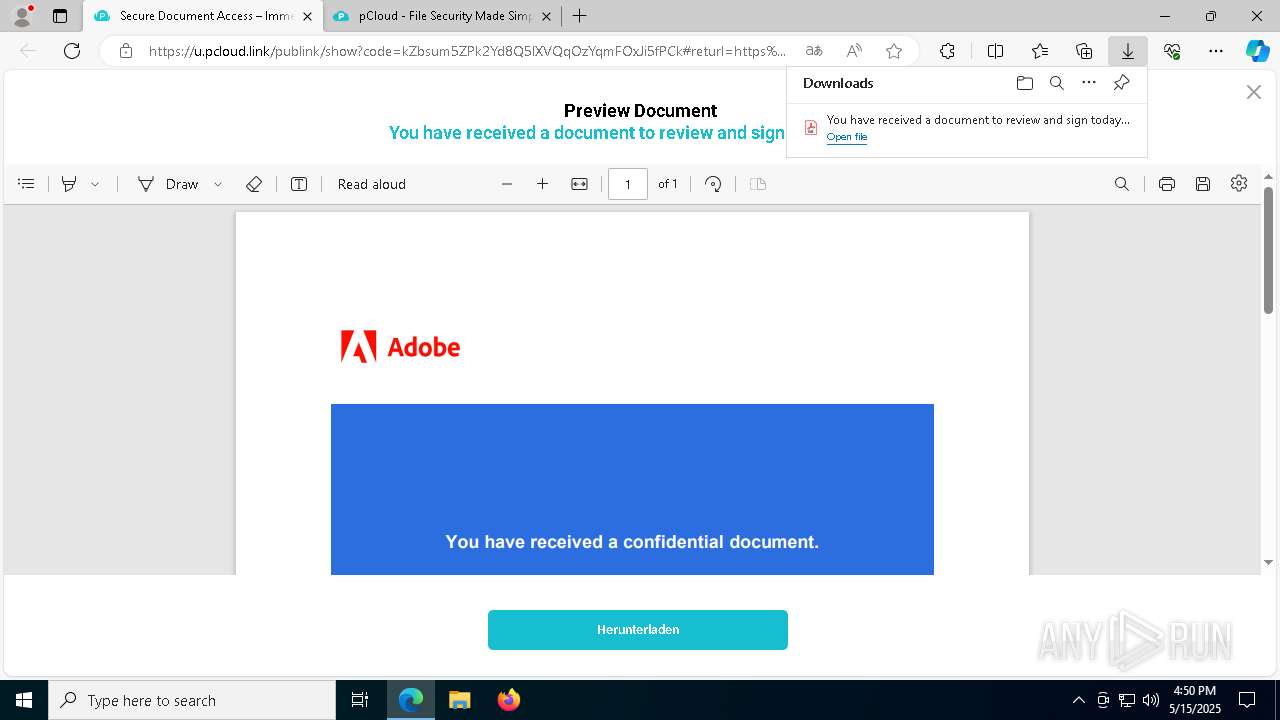The image size is (1280, 720).
Task: Open Task View on taskbar
Action: [360, 700]
